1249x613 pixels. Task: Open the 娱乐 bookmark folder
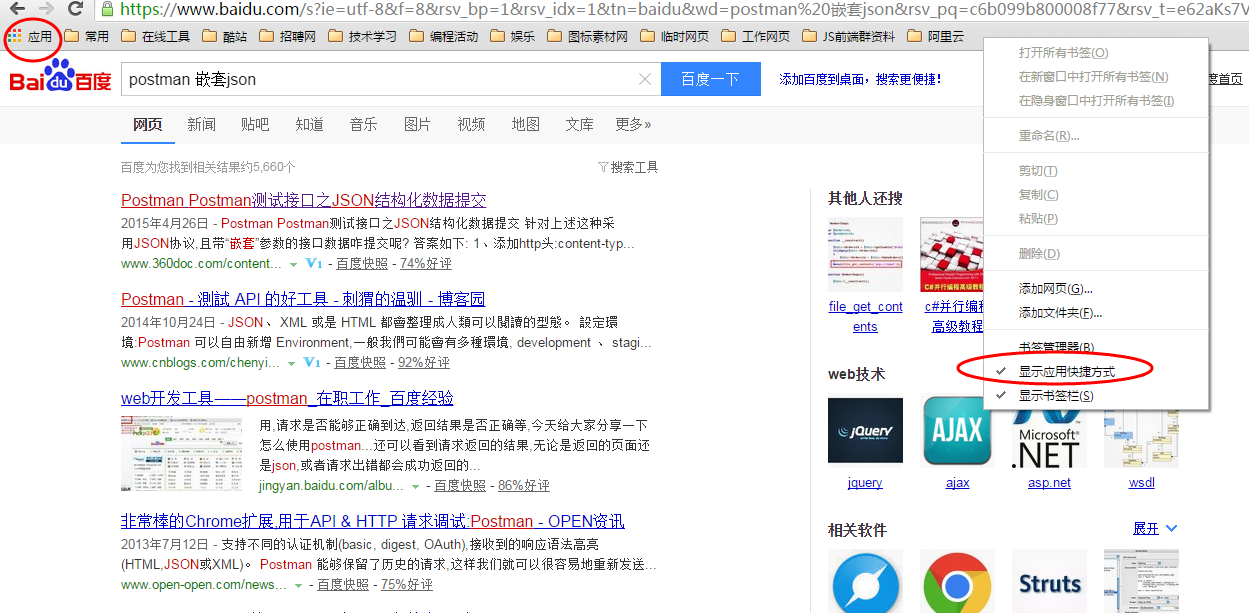click(512, 37)
